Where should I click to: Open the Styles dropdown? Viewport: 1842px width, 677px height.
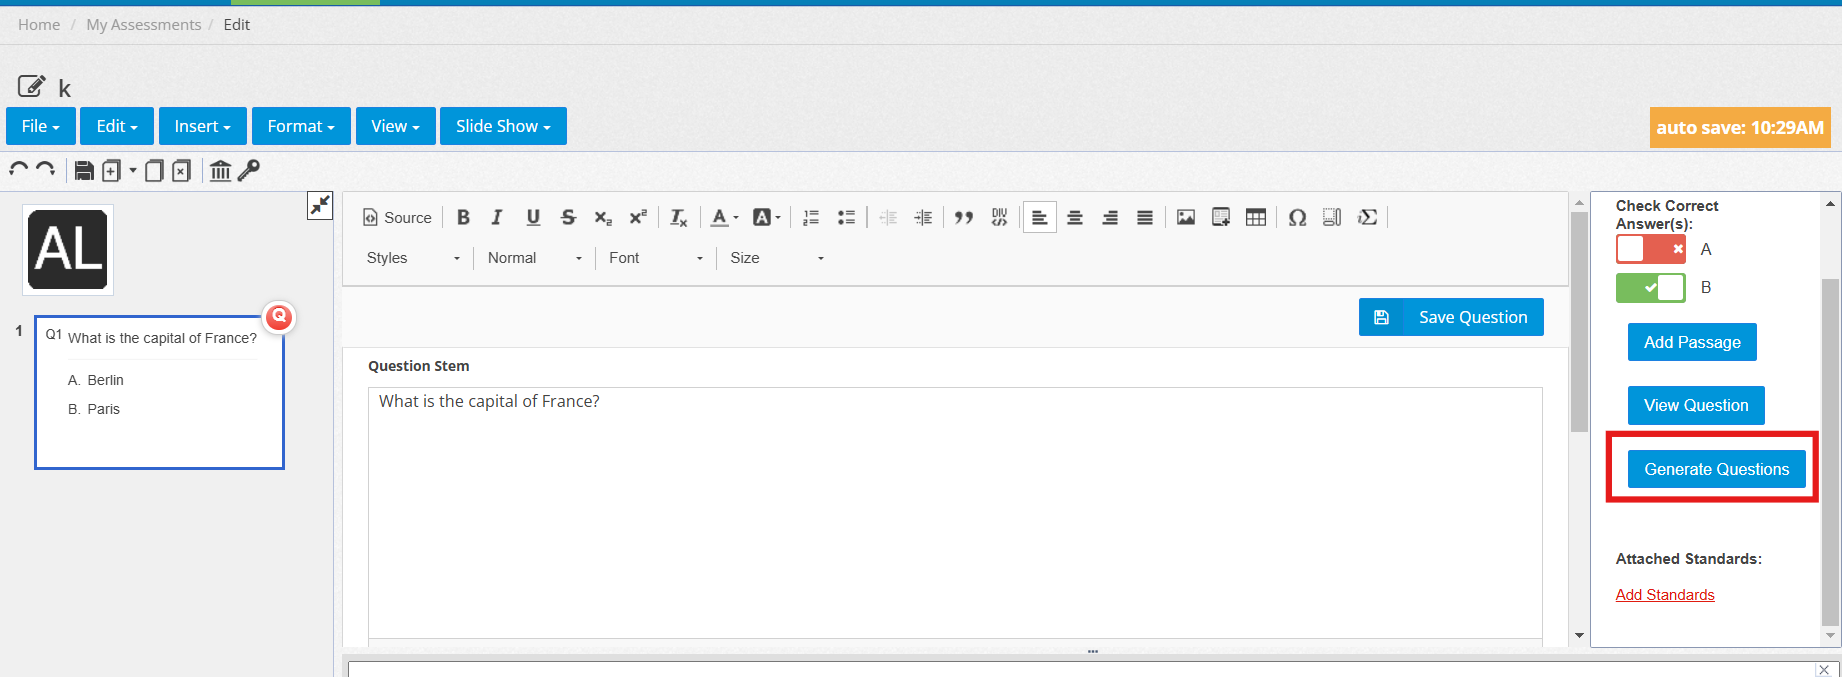(413, 258)
